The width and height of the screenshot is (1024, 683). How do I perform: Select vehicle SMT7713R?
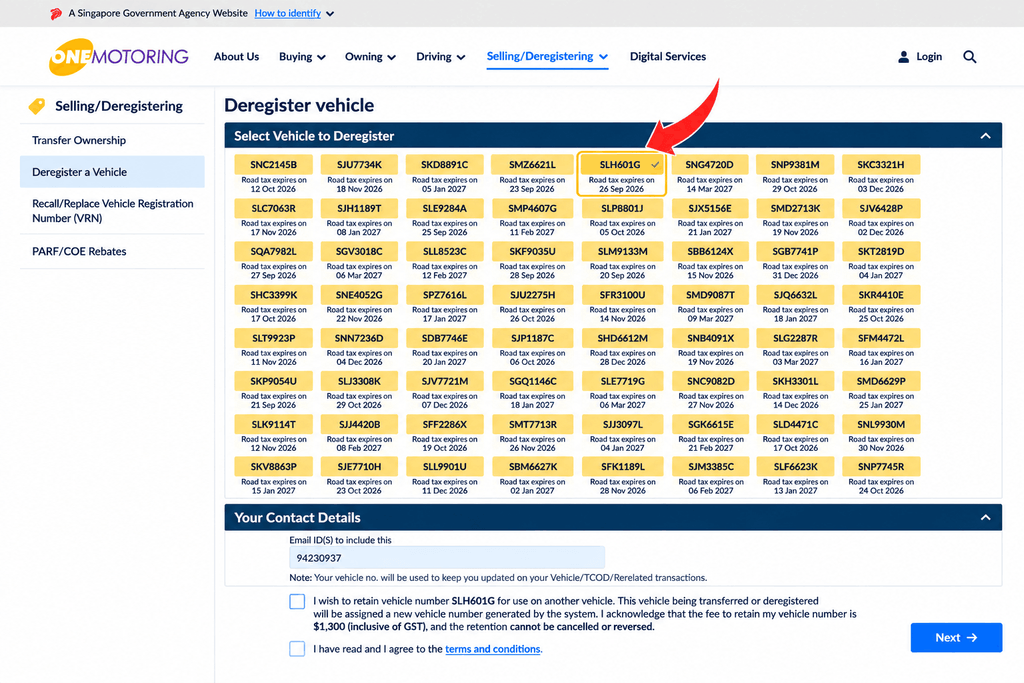(x=532, y=424)
